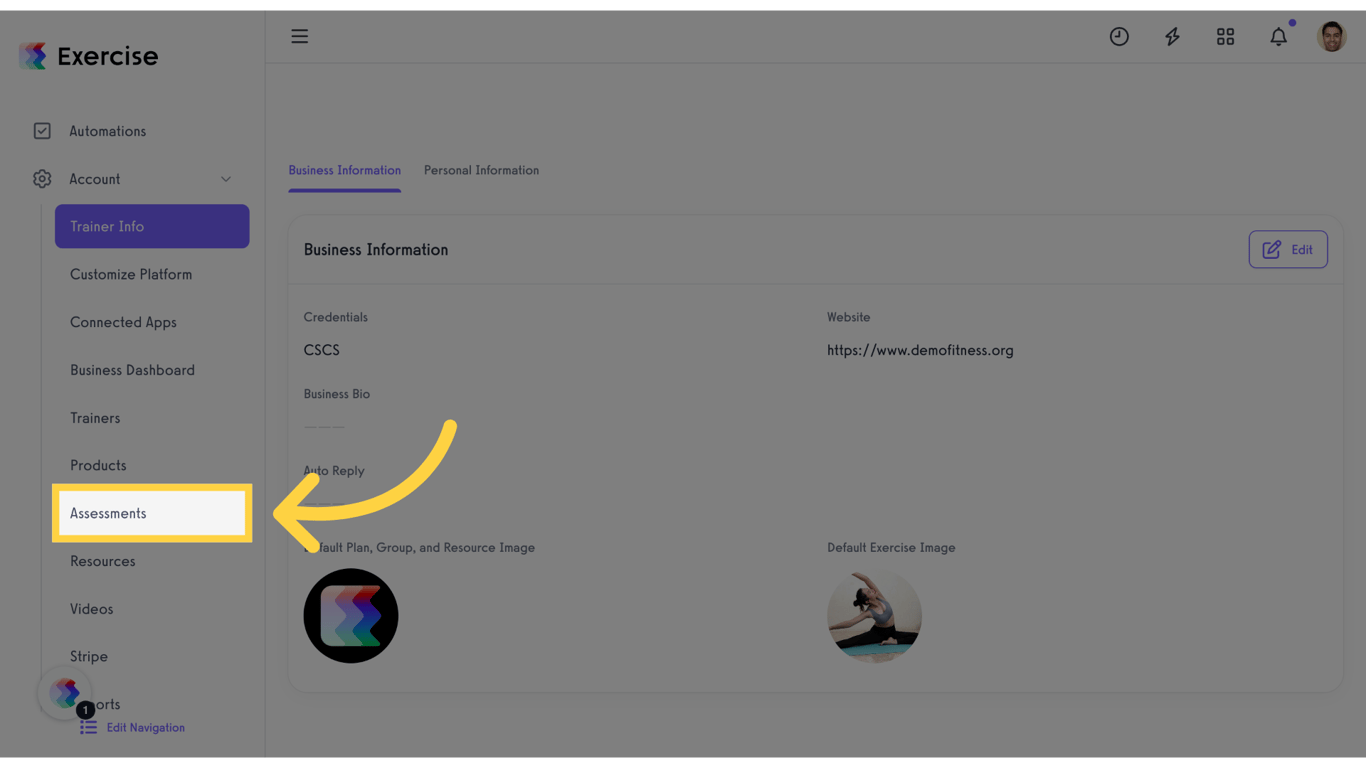Click the Edit Navigation list icon

pos(88,727)
